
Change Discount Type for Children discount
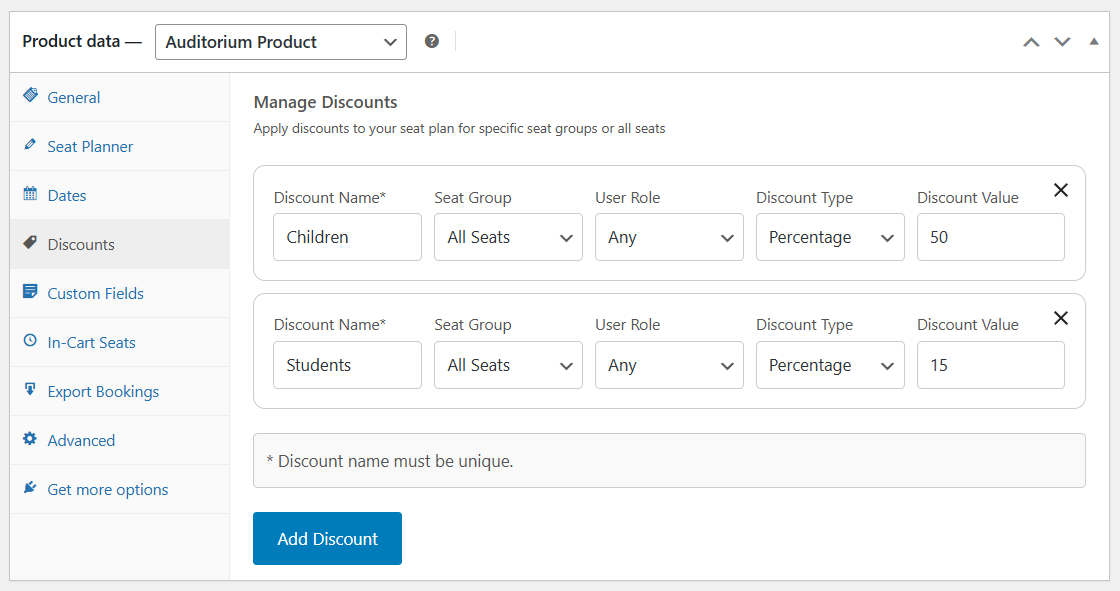point(830,238)
